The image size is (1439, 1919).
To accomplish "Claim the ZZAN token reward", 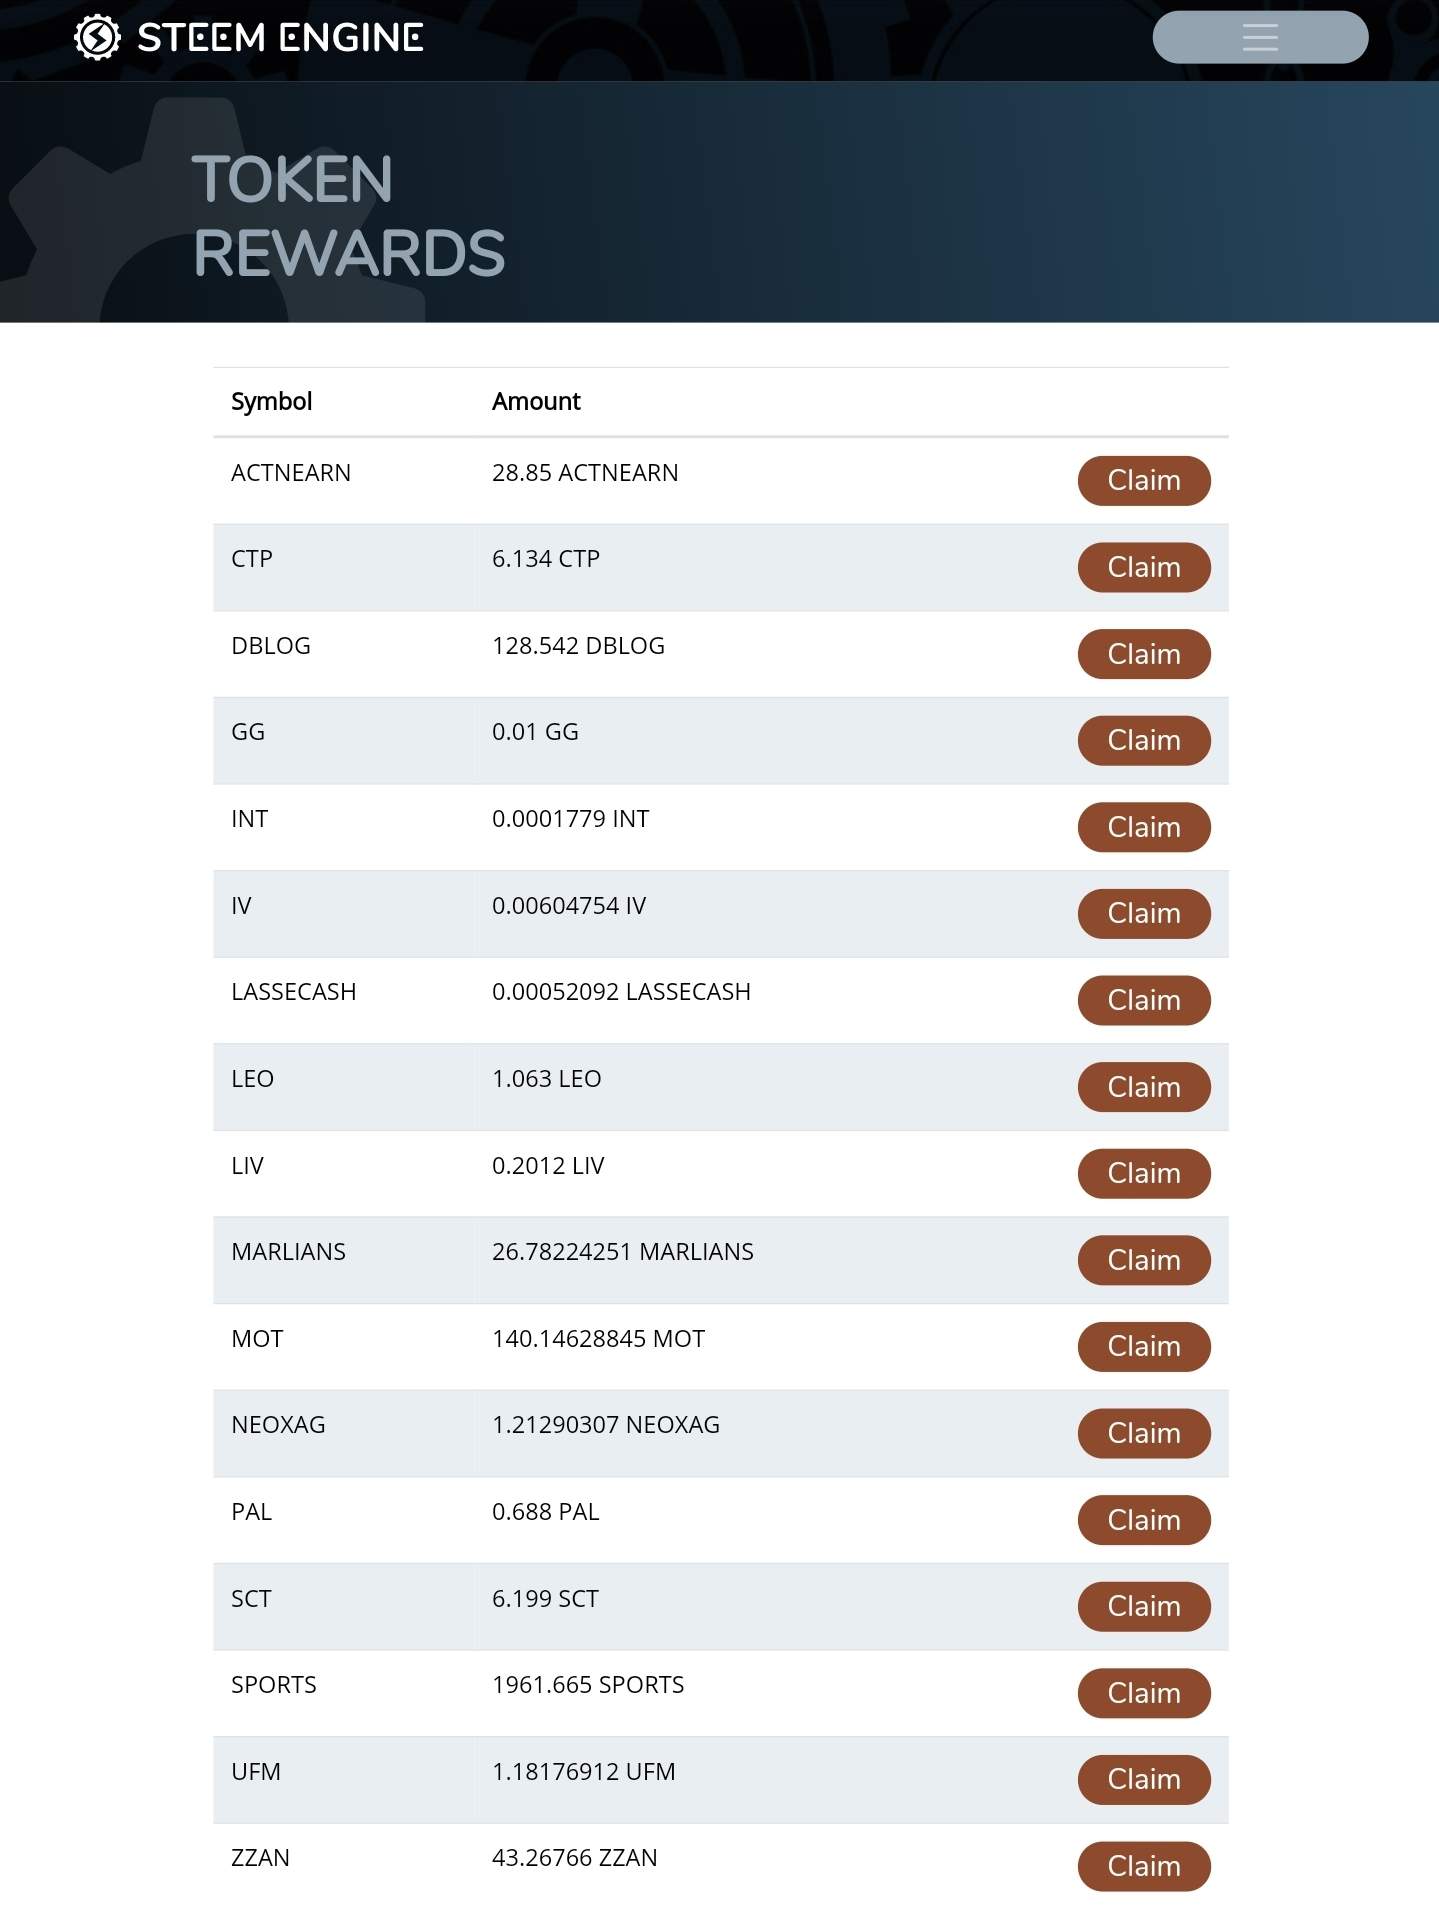I will click(1144, 1867).
